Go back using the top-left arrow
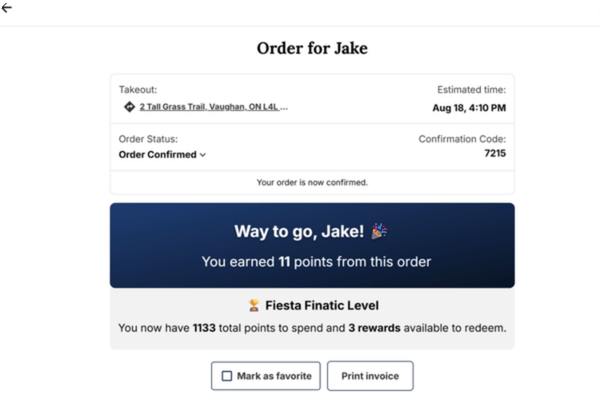 (7, 8)
